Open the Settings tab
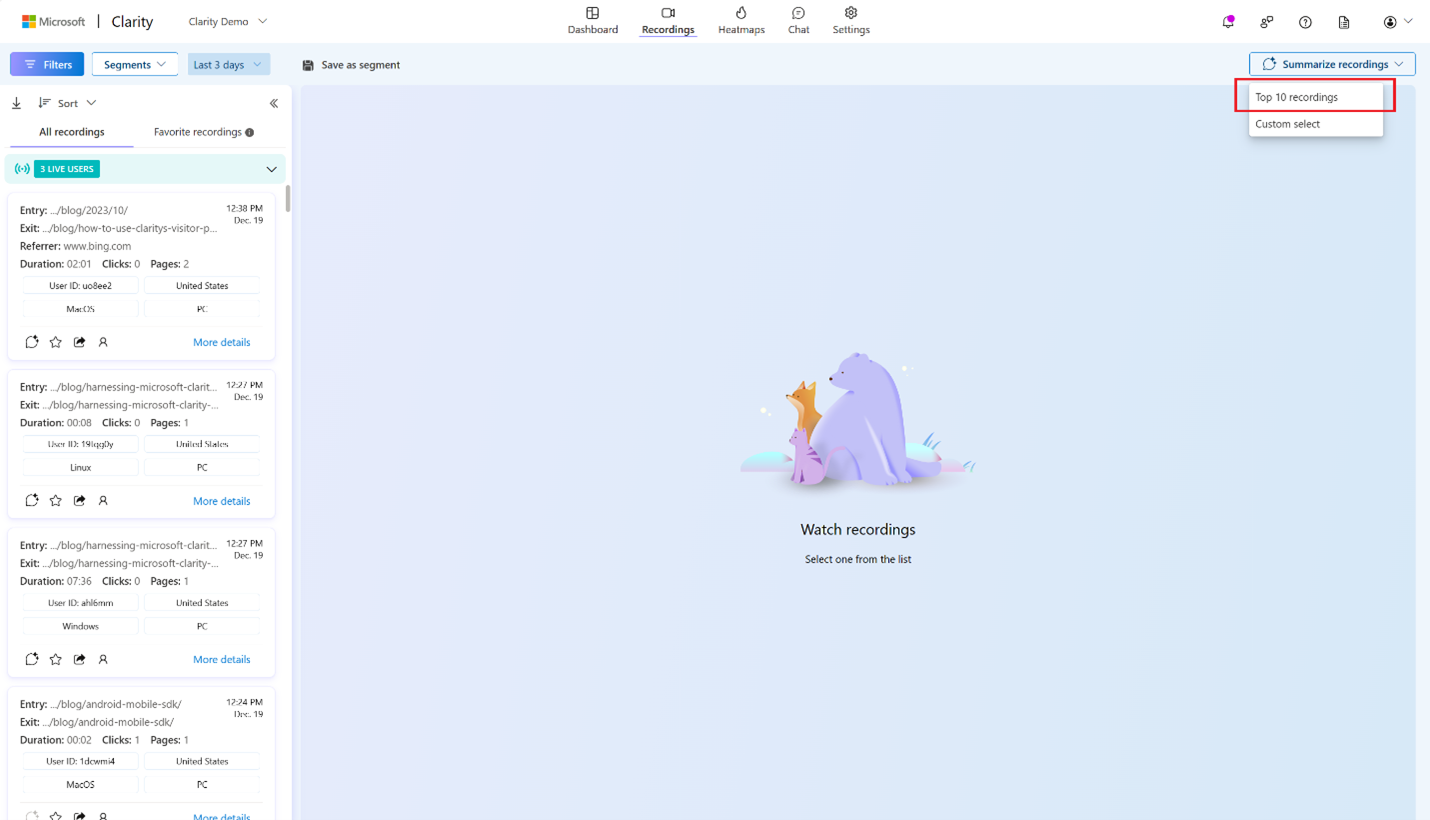This screenshot has width=1430, height=820. tap(851, 21)
